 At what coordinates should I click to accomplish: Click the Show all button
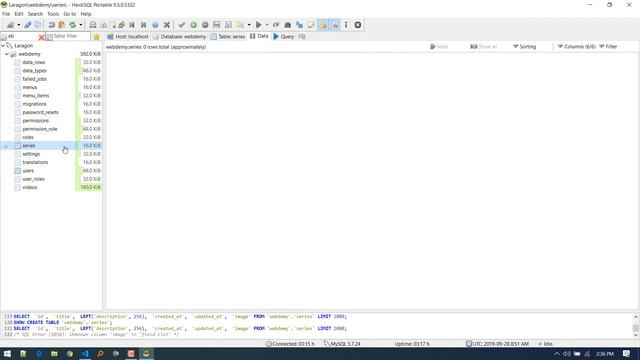(x=484, y=47)
